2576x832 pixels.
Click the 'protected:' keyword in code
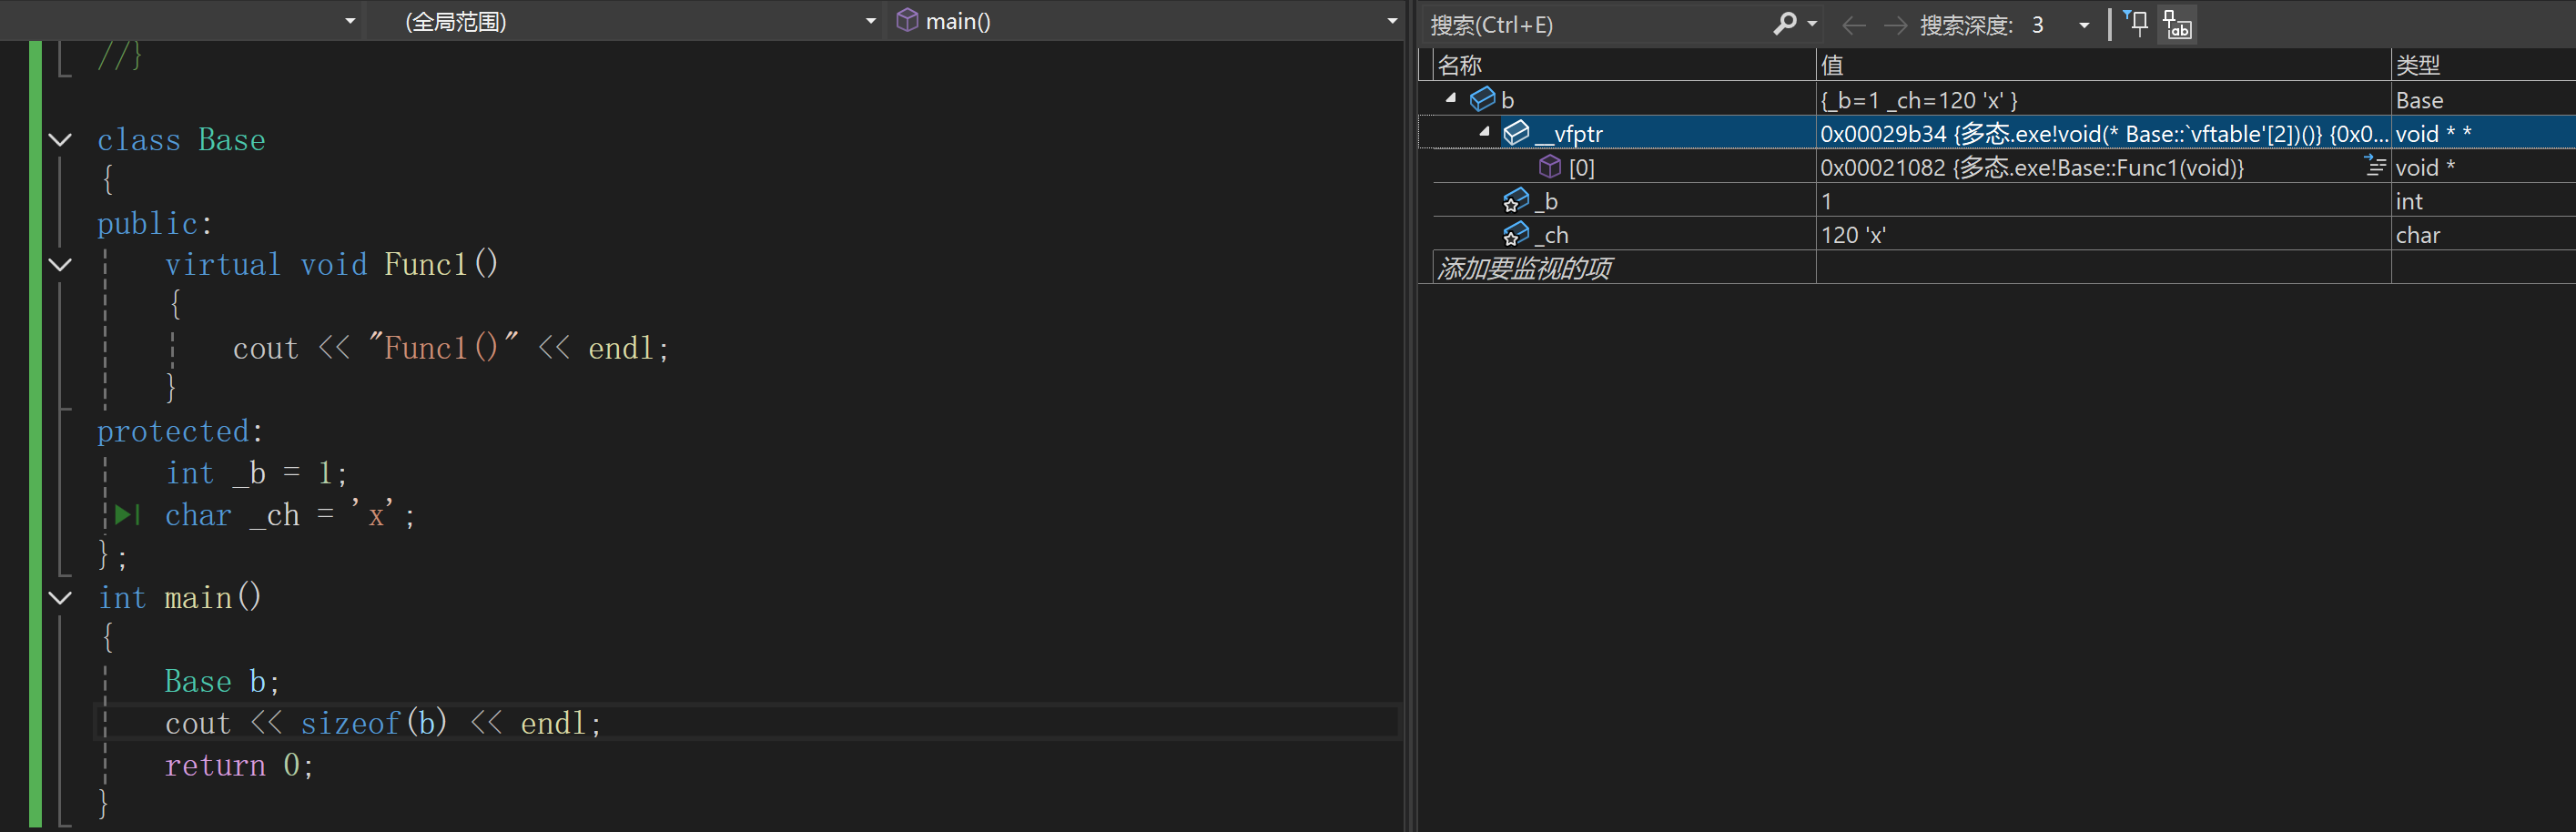180,432
